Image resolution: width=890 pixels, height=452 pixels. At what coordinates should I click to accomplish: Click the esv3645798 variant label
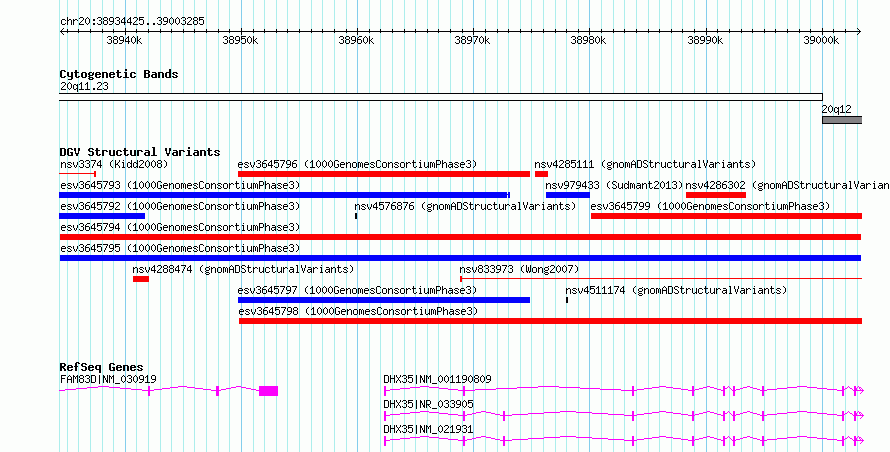tap(358, 312)
